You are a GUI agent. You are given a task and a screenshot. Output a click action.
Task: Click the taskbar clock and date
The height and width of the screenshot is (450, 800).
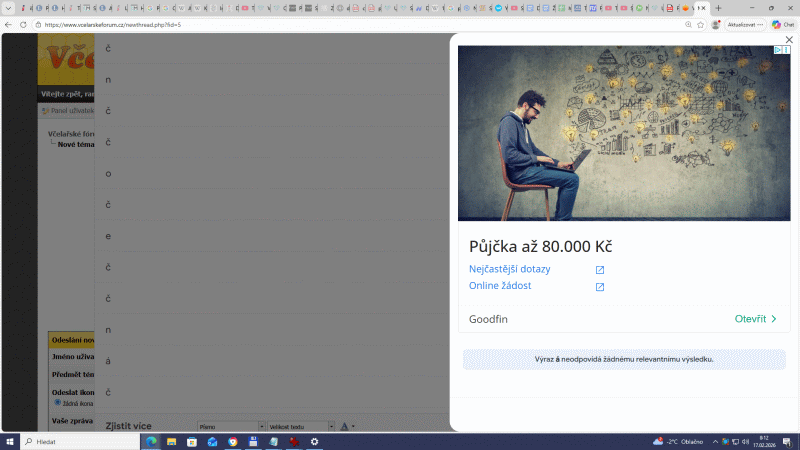click(764, 442)
